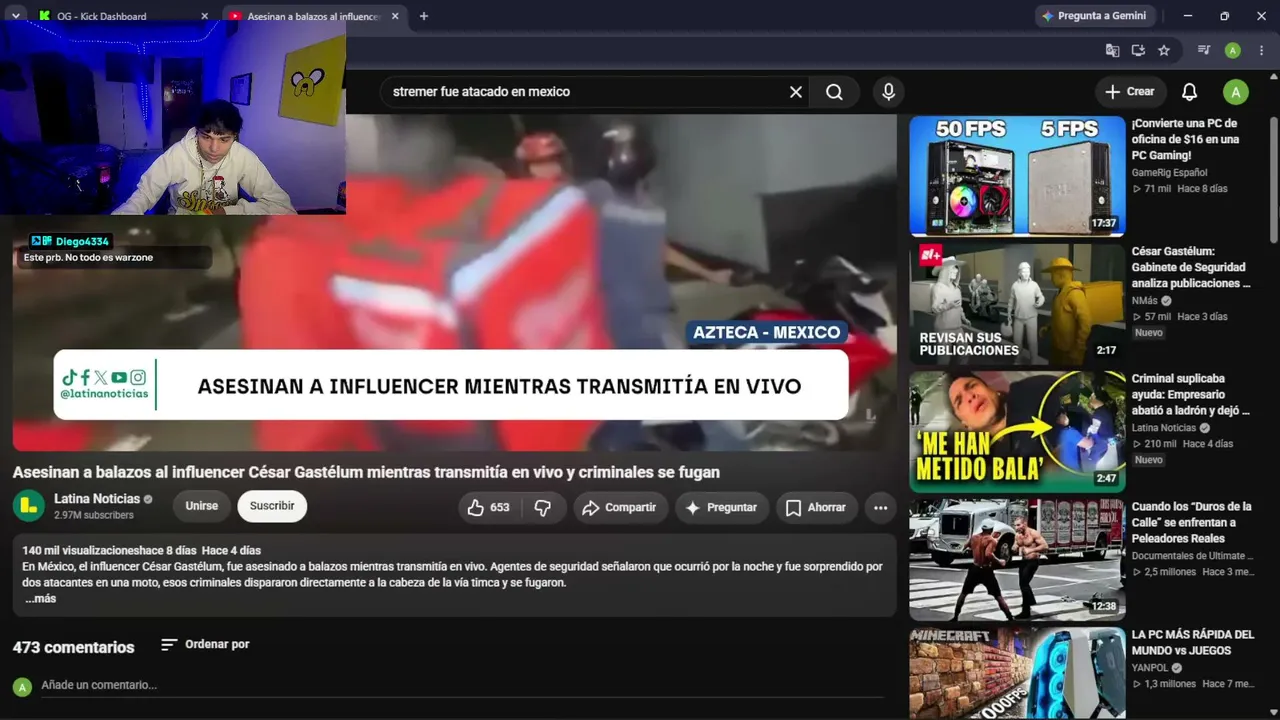Click the '2.97M subscribers' text

(x=94, y=516)
